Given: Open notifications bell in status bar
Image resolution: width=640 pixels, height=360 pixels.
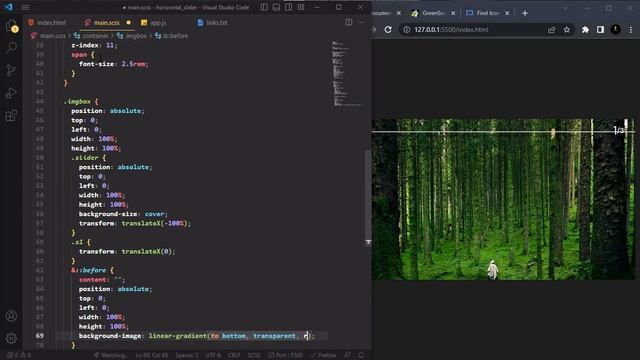Looking at the screenshot, I should pos(361,355).
